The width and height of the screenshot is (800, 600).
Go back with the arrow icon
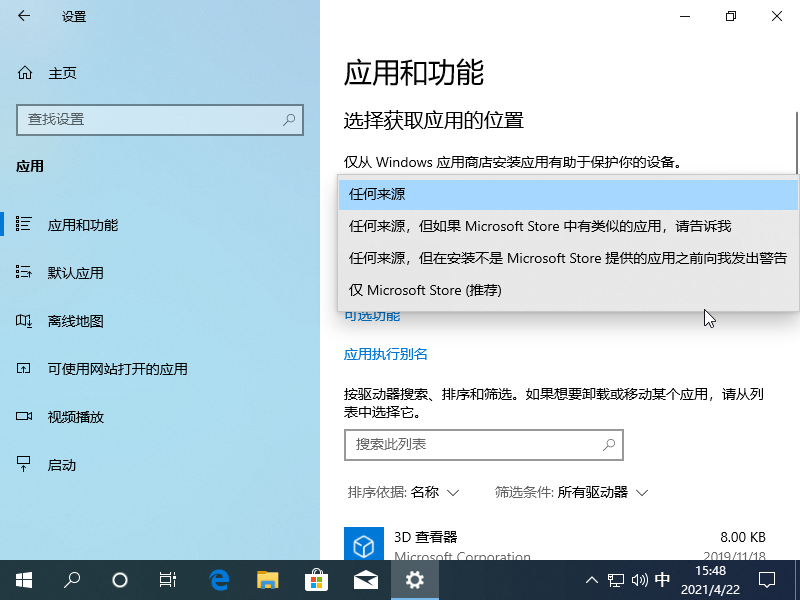[24, 16]
